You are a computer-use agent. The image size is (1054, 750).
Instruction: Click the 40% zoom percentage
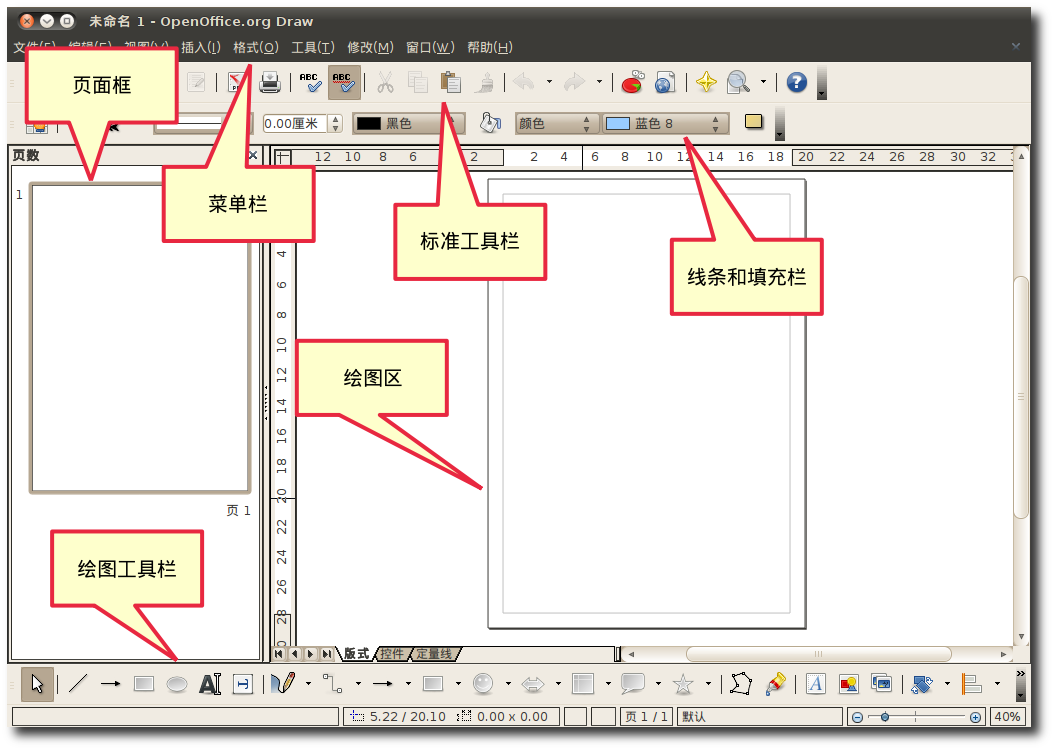(x=1007, y=716)
